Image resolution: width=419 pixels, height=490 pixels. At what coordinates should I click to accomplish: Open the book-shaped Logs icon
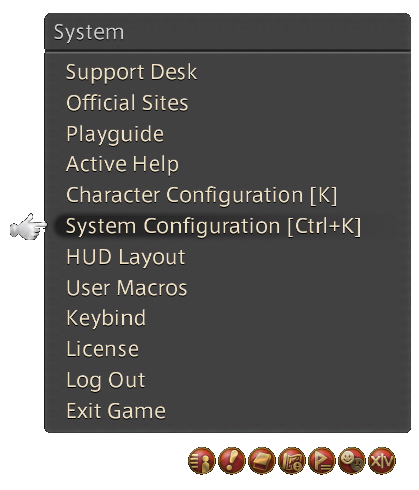[262, 461]
